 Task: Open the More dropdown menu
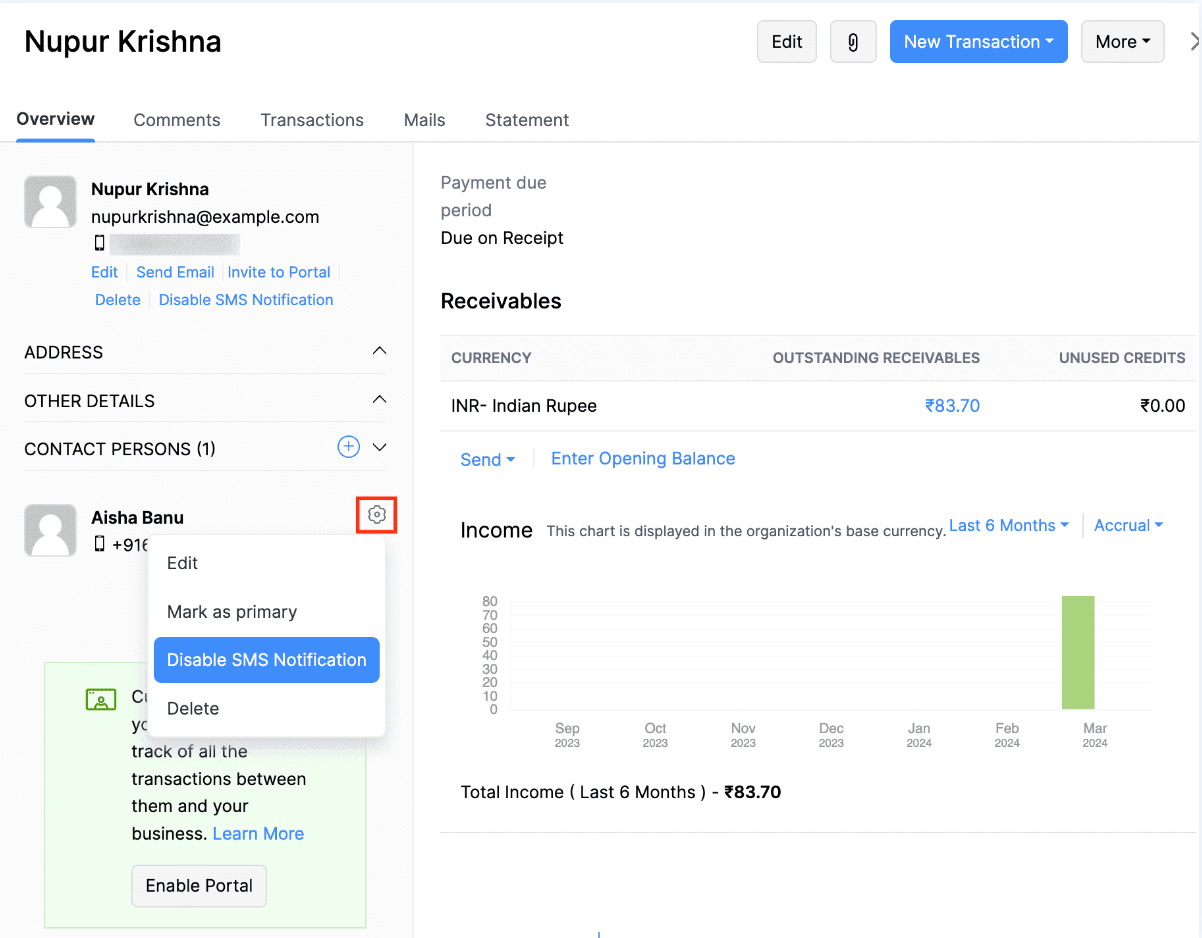[1122, 42]
